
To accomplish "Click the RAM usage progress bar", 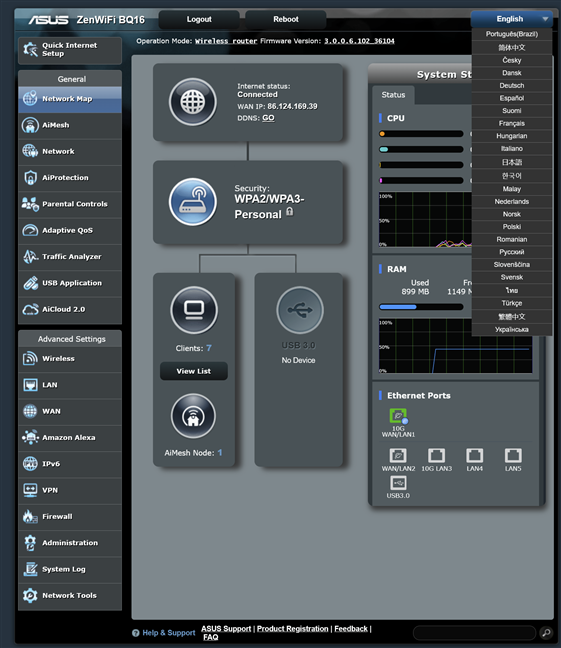I will tap(421, 307).
